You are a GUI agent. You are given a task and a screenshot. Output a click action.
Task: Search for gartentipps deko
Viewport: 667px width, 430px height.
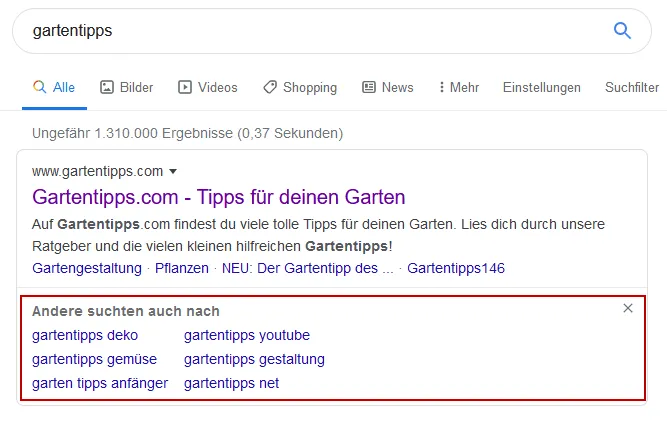click(x=85, y=336)
